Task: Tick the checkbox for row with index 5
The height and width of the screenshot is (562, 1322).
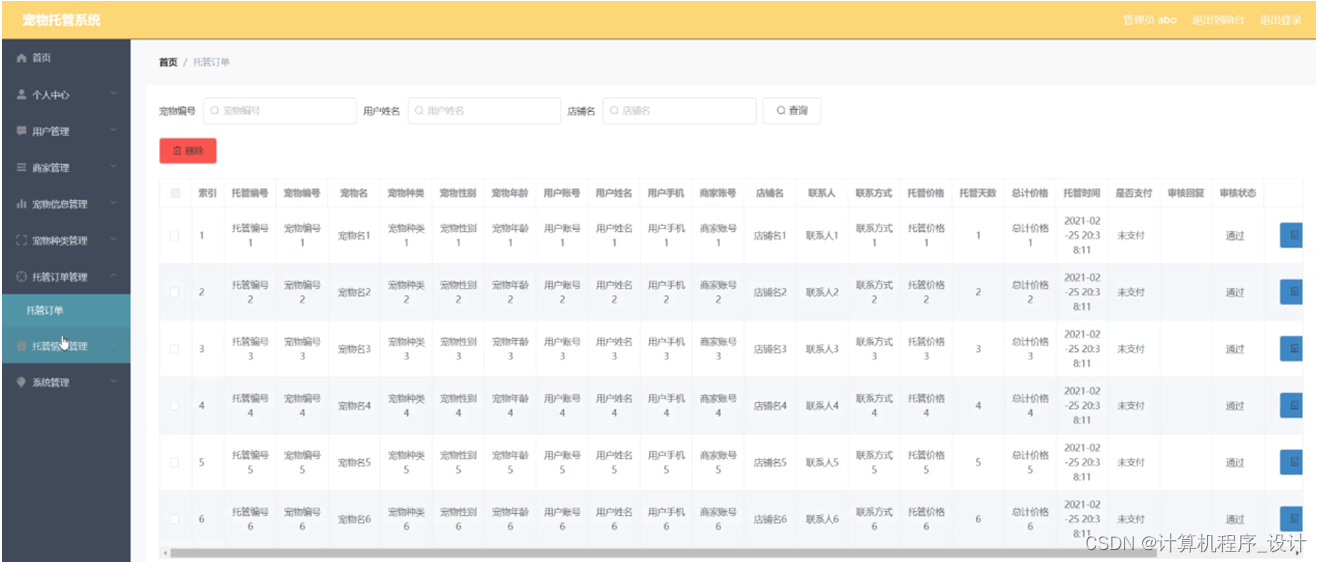Action: [x=175, y=462]
